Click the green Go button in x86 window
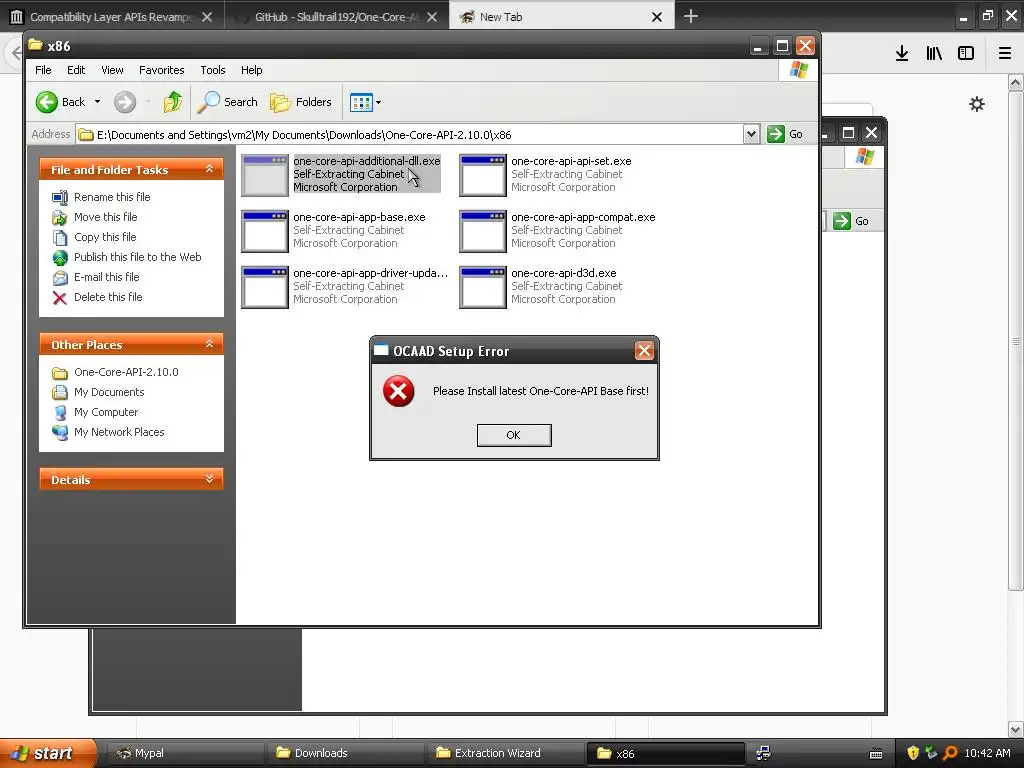The image size is (1024, 768). coord(785,134)
